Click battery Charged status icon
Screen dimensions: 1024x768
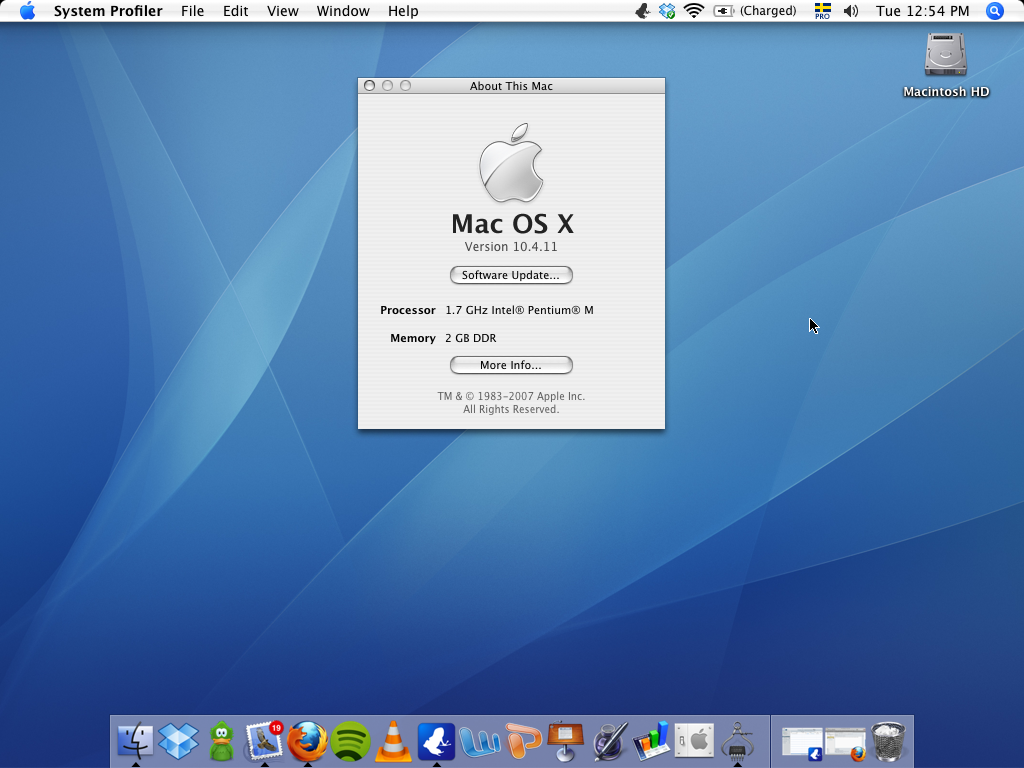tap(754, 11)
